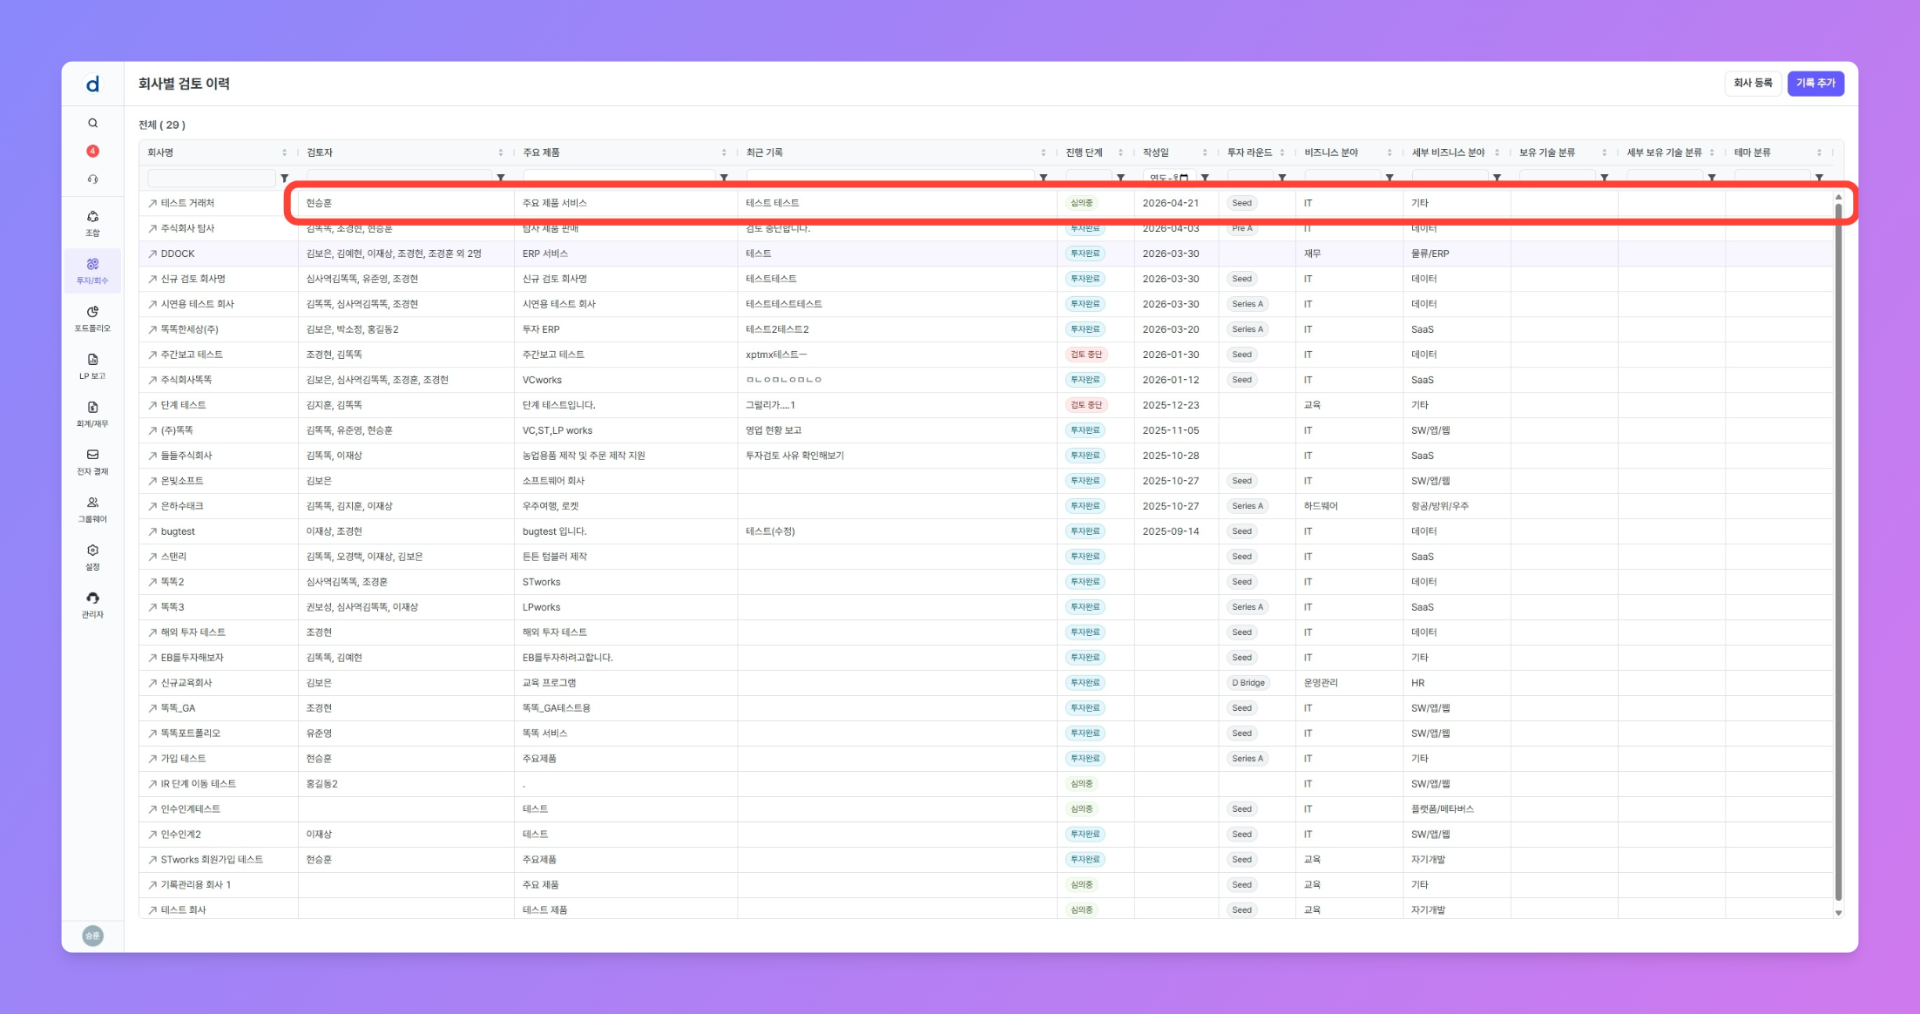Open the 투자 라운드 filter funnel
The height and width of the screenshot is (1014, 1920).
[x=1282, y=178]
